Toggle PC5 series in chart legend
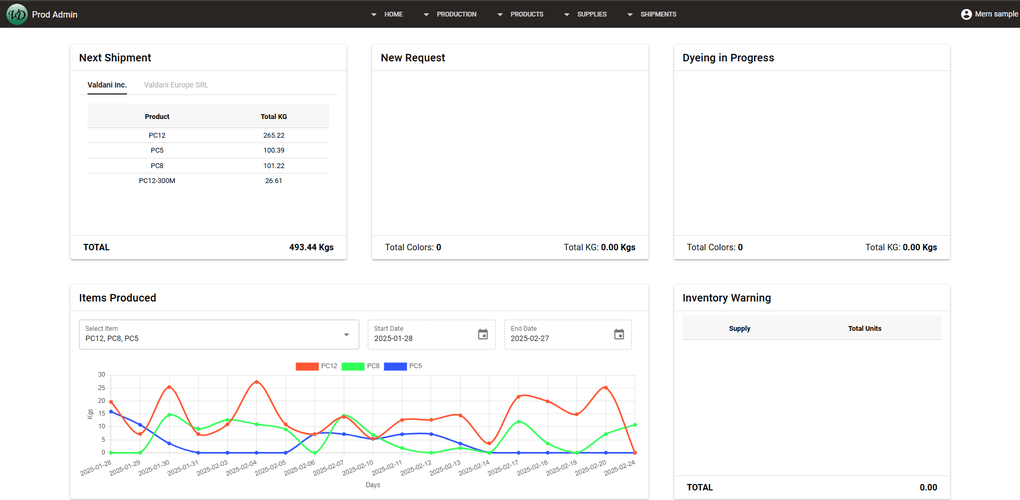Viewport: 1020px width, 500px height. pyautogui.click(x=403, y=366)
